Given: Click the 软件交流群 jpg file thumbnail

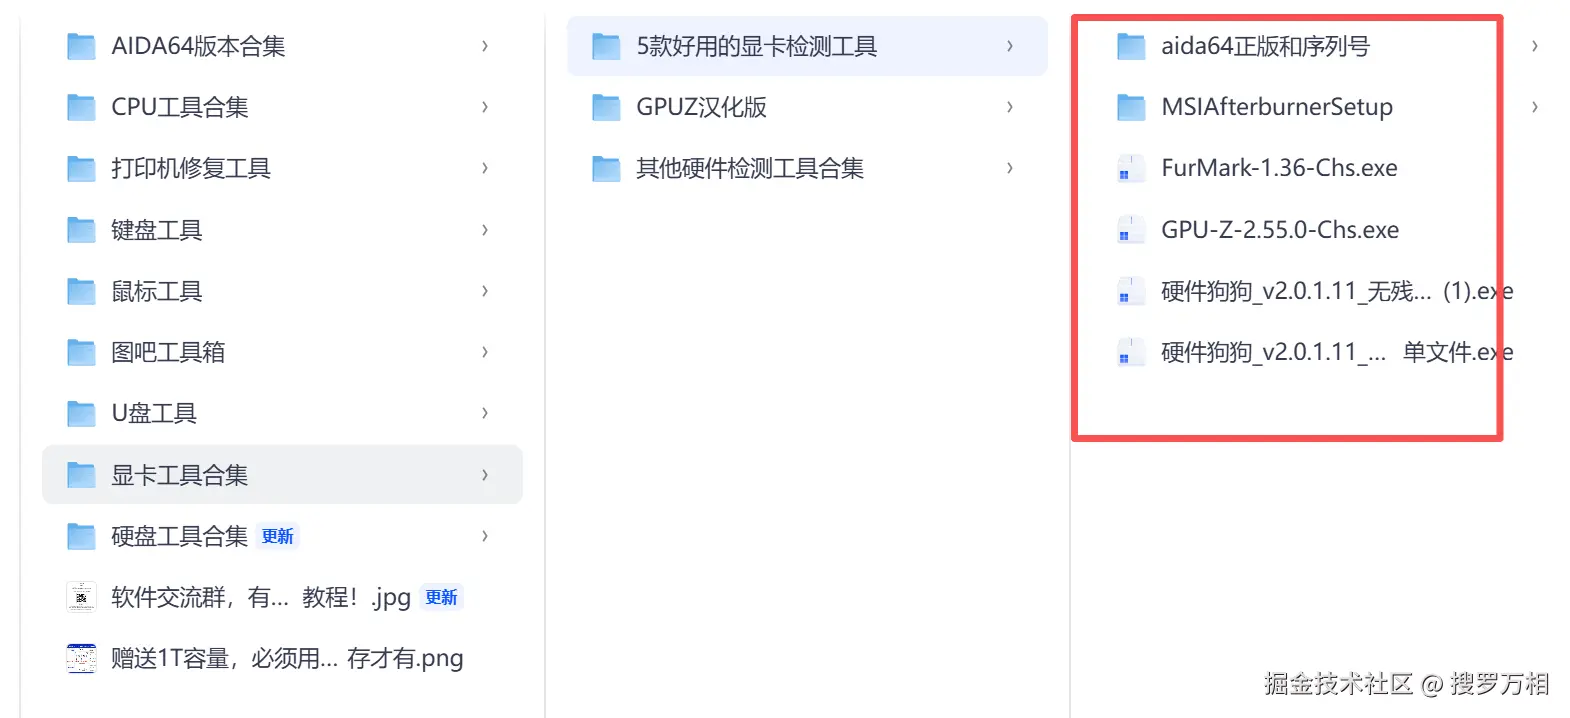Looking at the screenshot, I should tap(81, 597).
